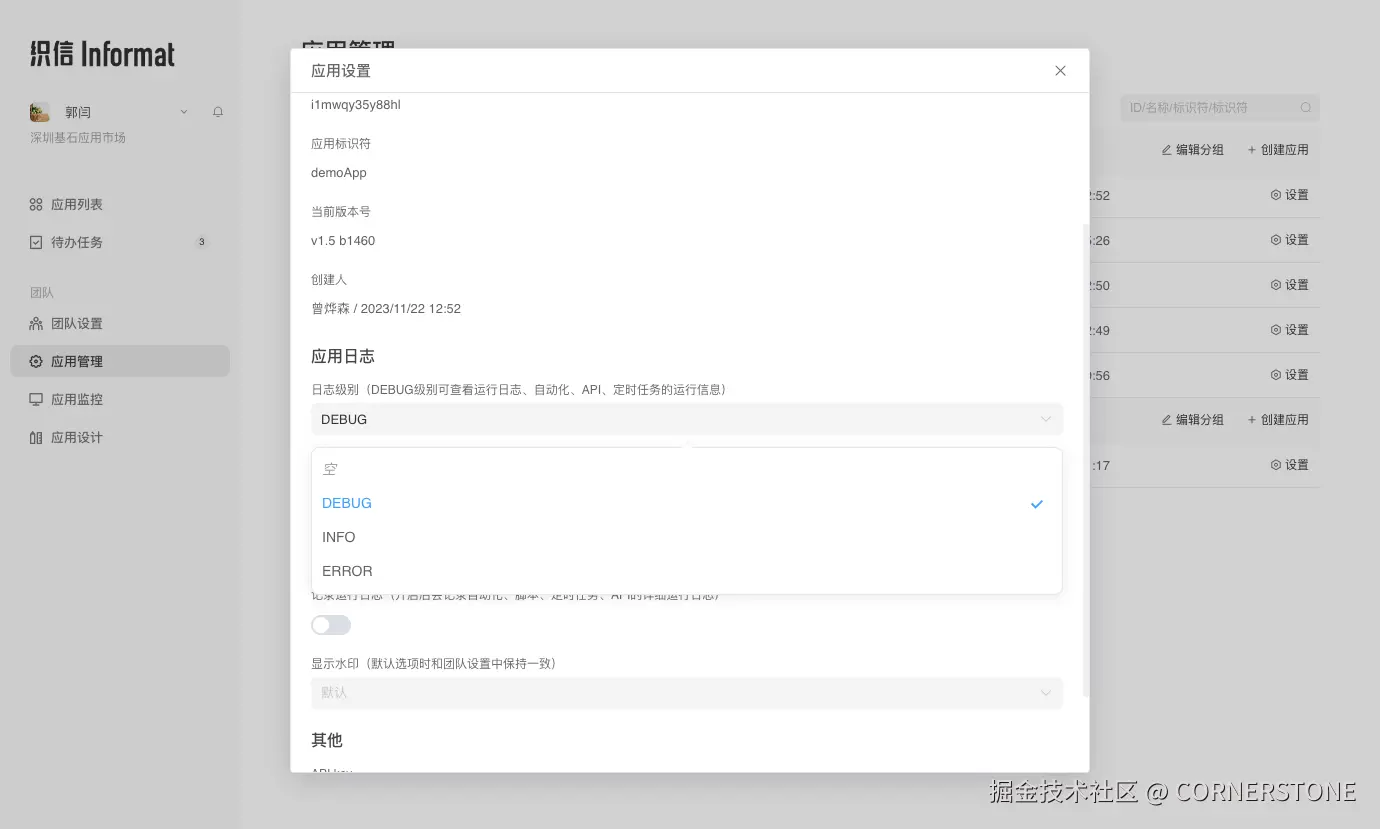1380x829 pixels.
Task: Expand the 郭闫 user account chevron
Action: [x=184, y=112]
